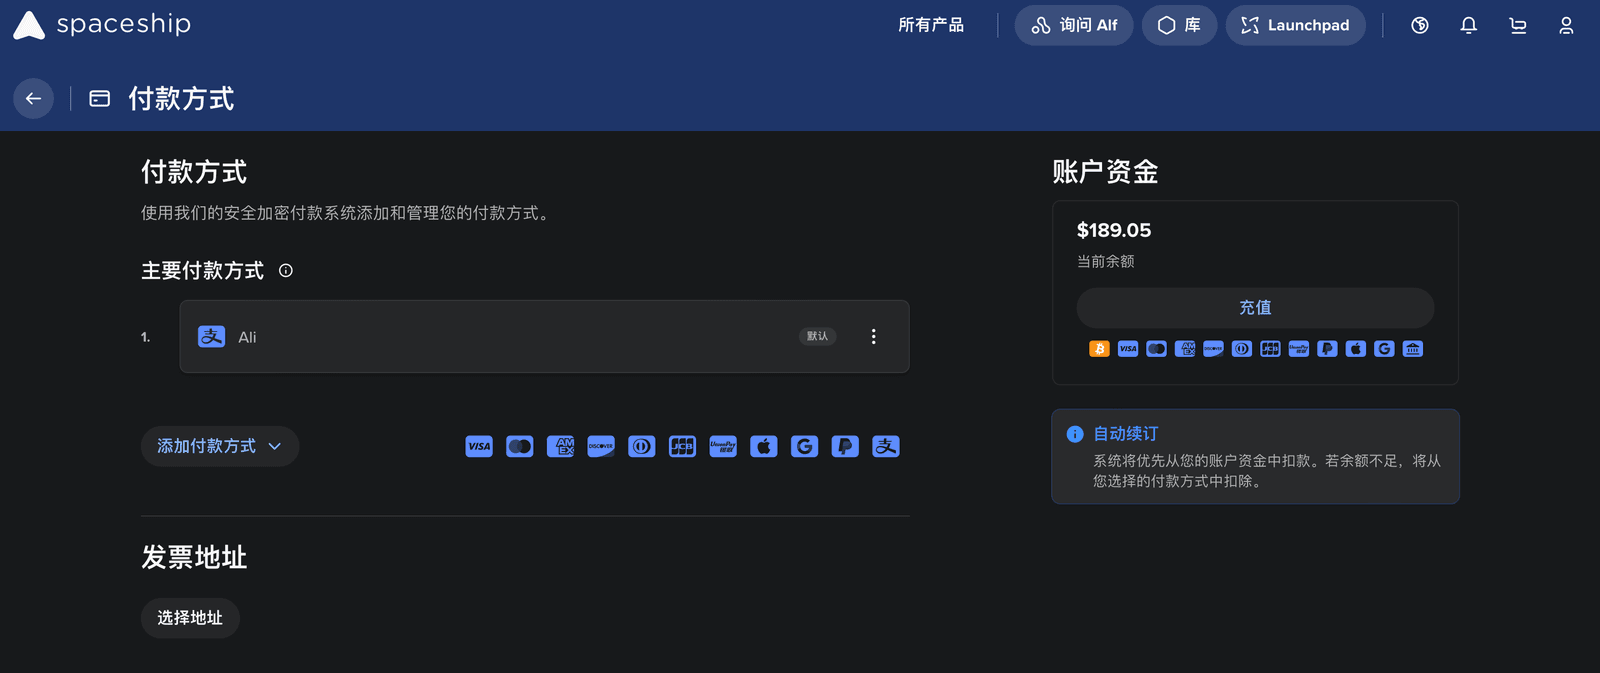Click the 充值 top-up button
This screenshot has width=1600, height=673.
point(1255,308)
